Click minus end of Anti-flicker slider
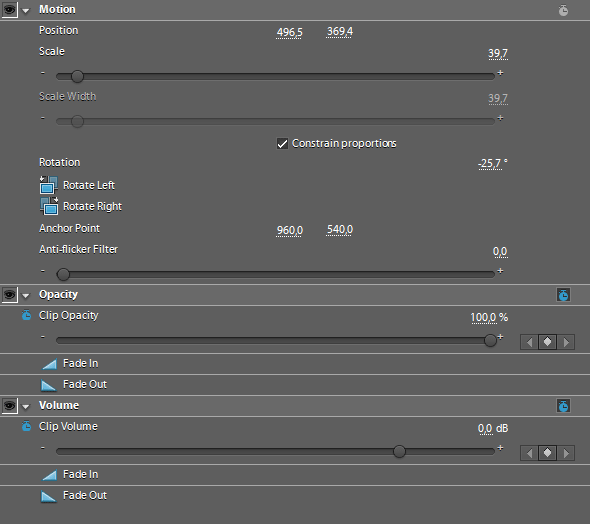The height and width of the screenshot is (524, 590). (x=43, y=270)
